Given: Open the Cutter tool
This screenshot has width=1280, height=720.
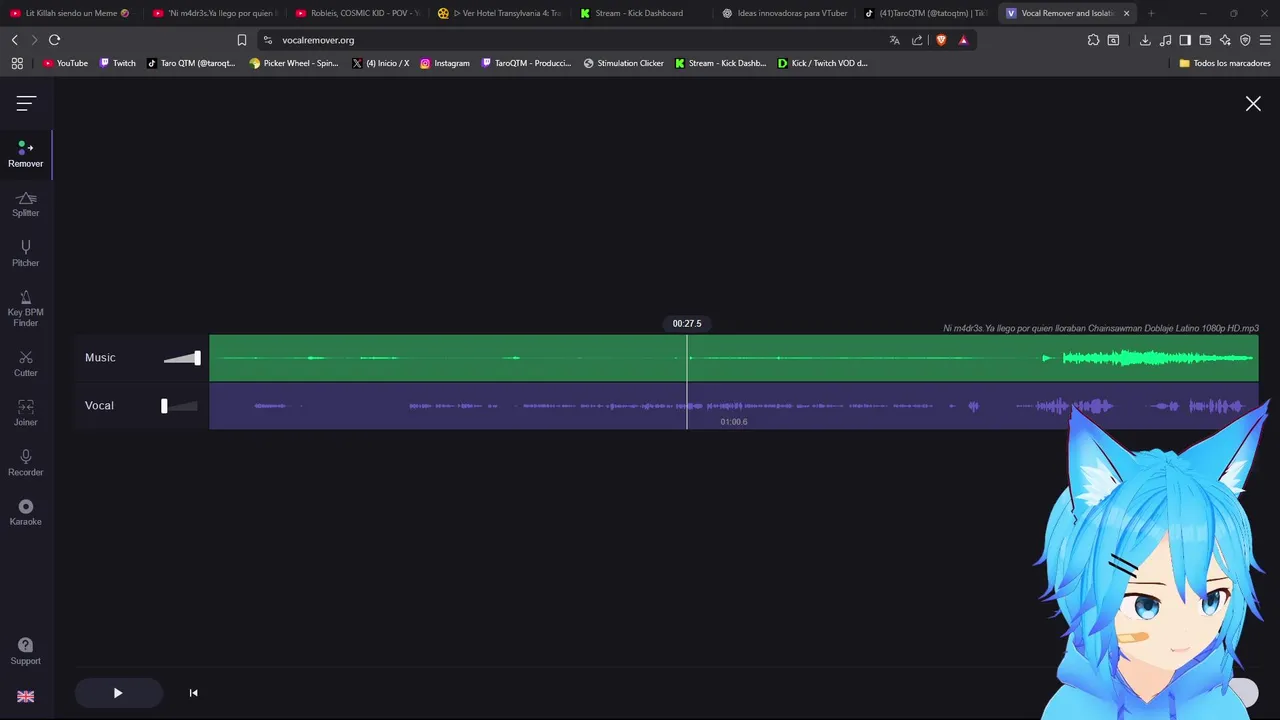Looking at the screenshot, I should 26,363.
